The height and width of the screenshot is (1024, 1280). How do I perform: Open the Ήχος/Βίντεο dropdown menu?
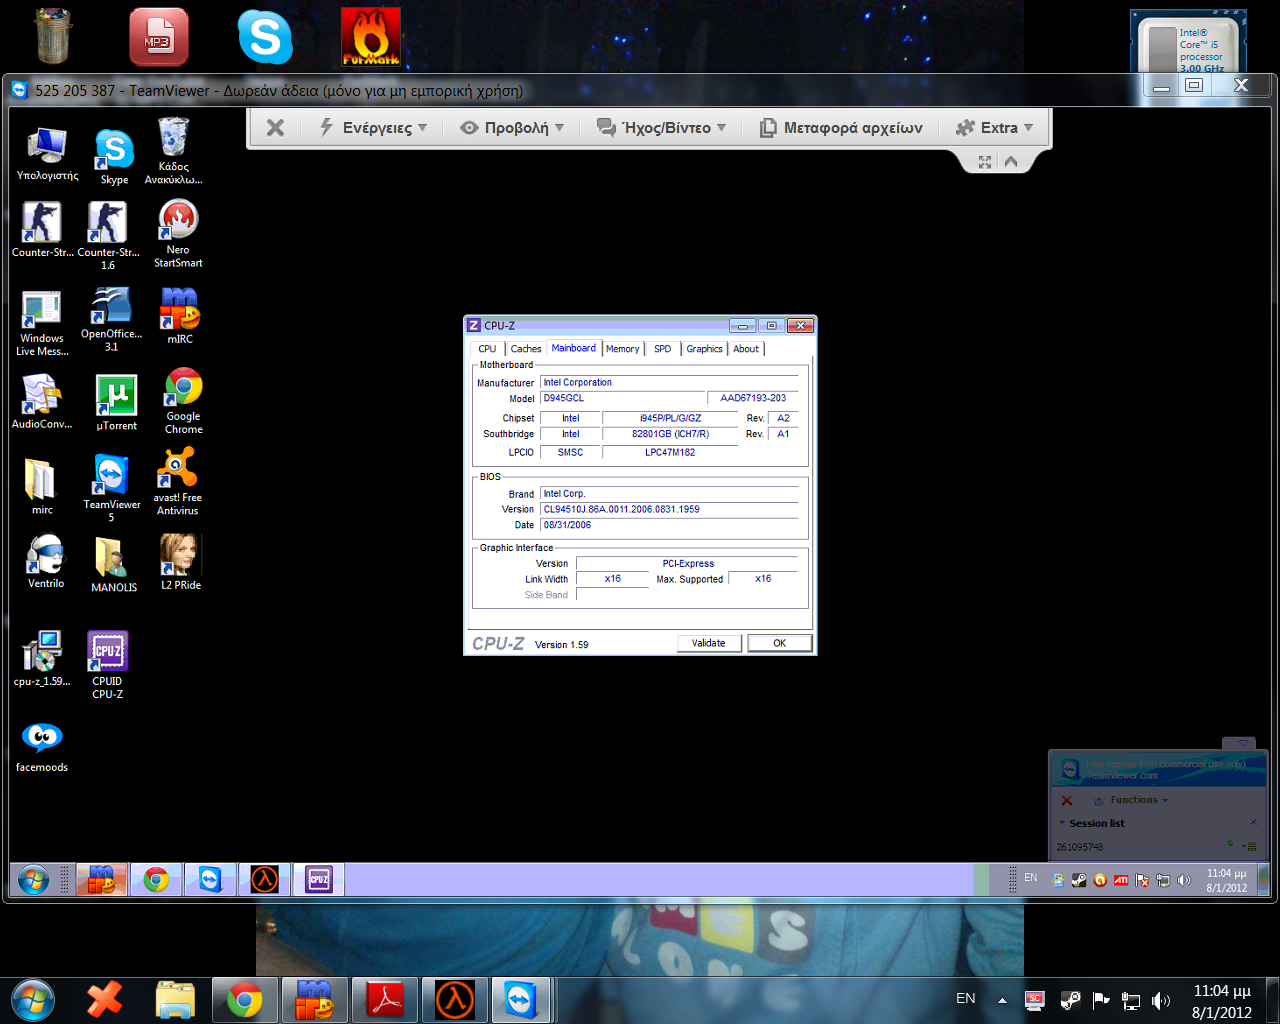point(661,128)
